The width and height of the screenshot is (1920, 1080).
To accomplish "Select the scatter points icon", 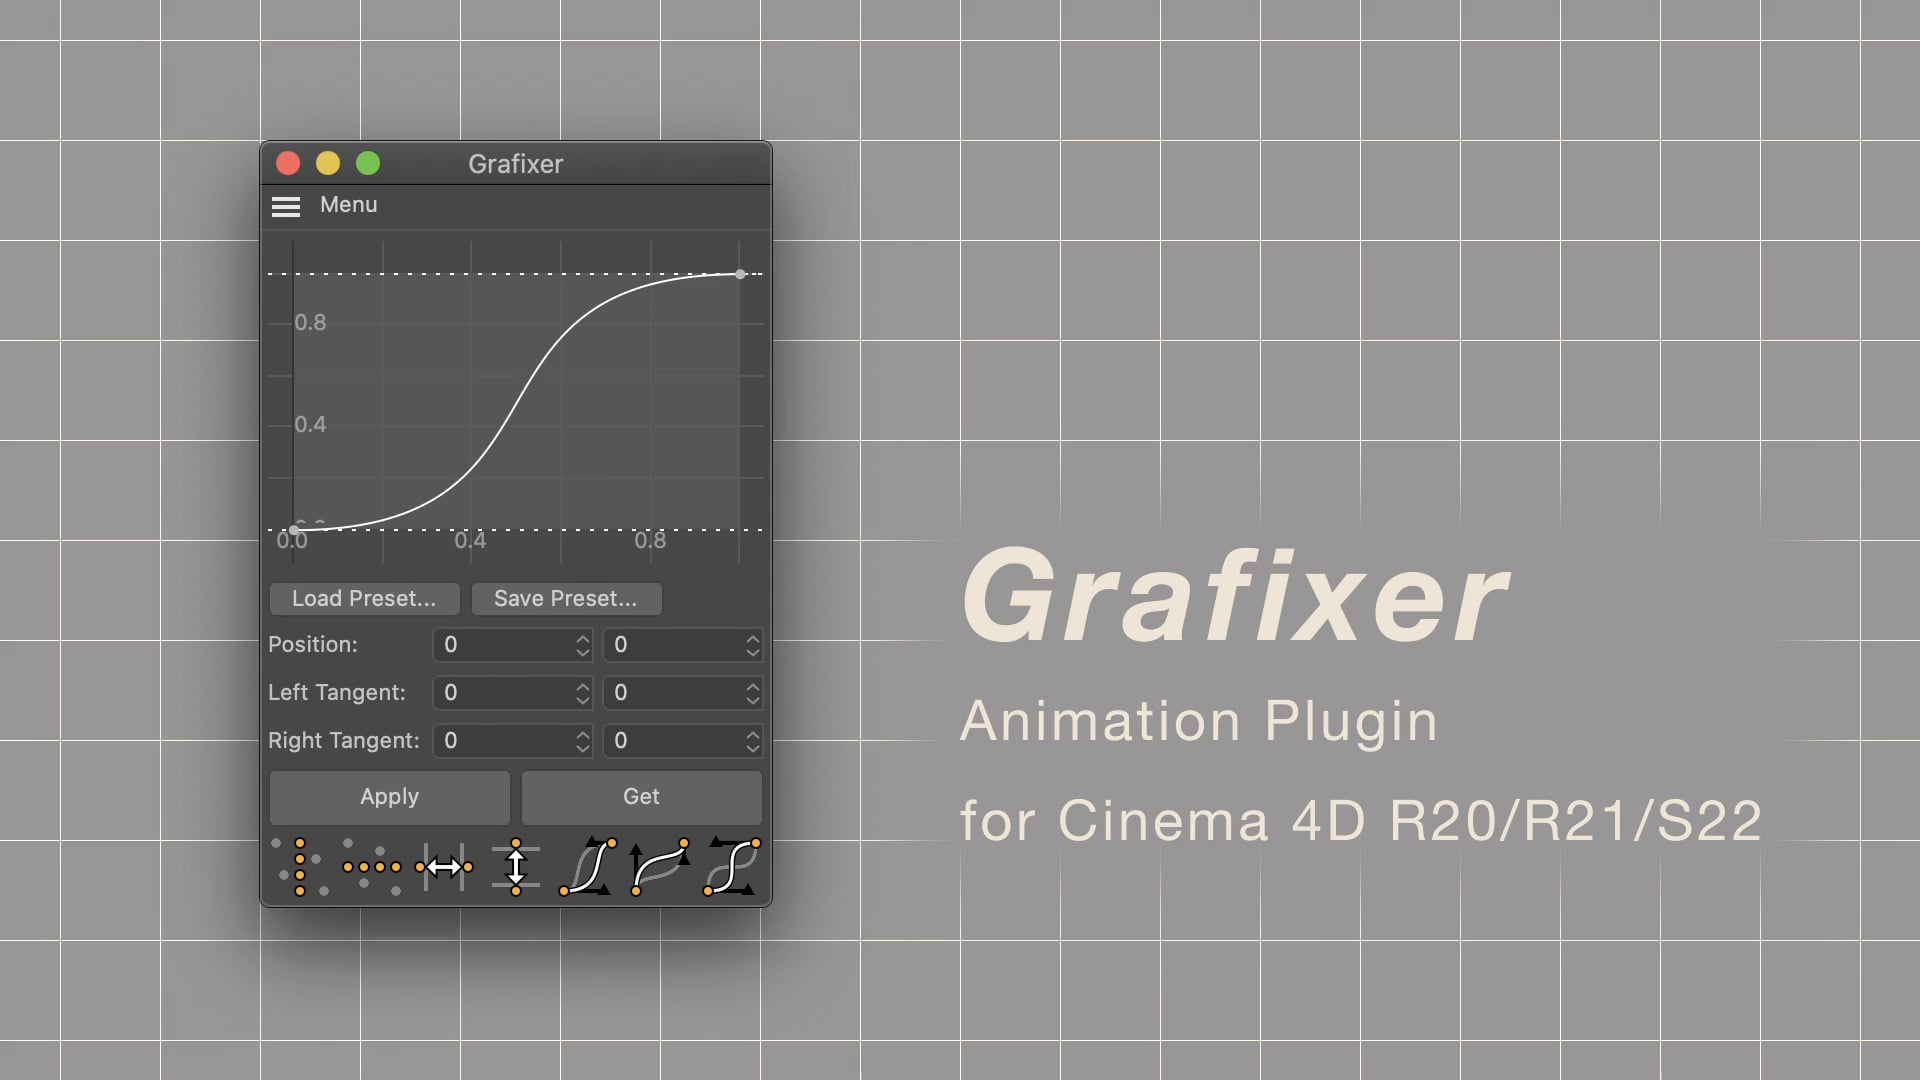I will [x=301, y=864].
